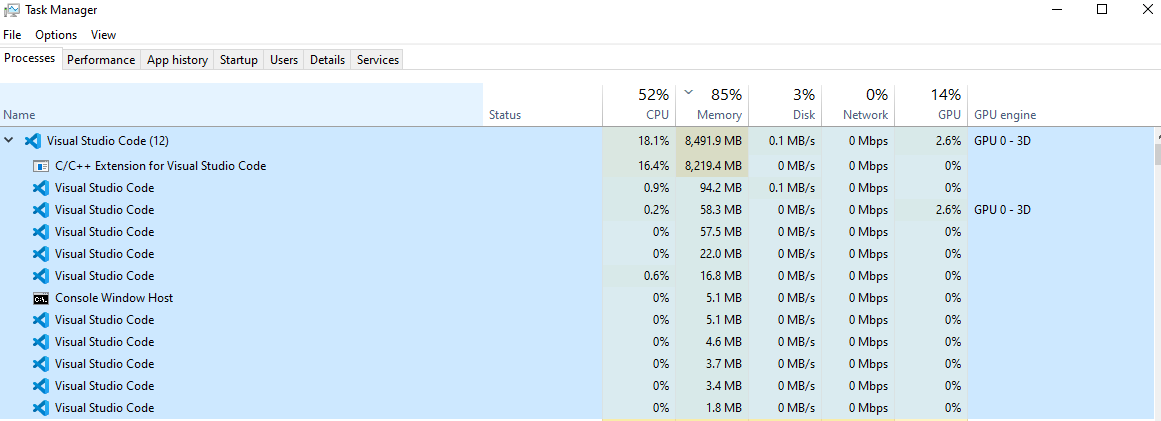The image size is (1161, 421).
Task: Click the Memory column sort arrow
Action: coord(689,92)
